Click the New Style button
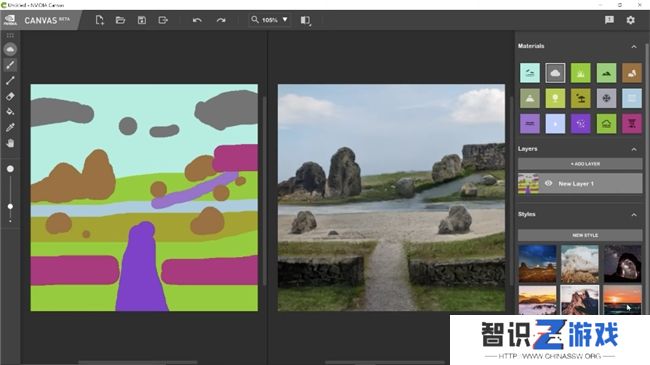Image resolution: width=650 pixels, height=365 pixels. [580, 235]
